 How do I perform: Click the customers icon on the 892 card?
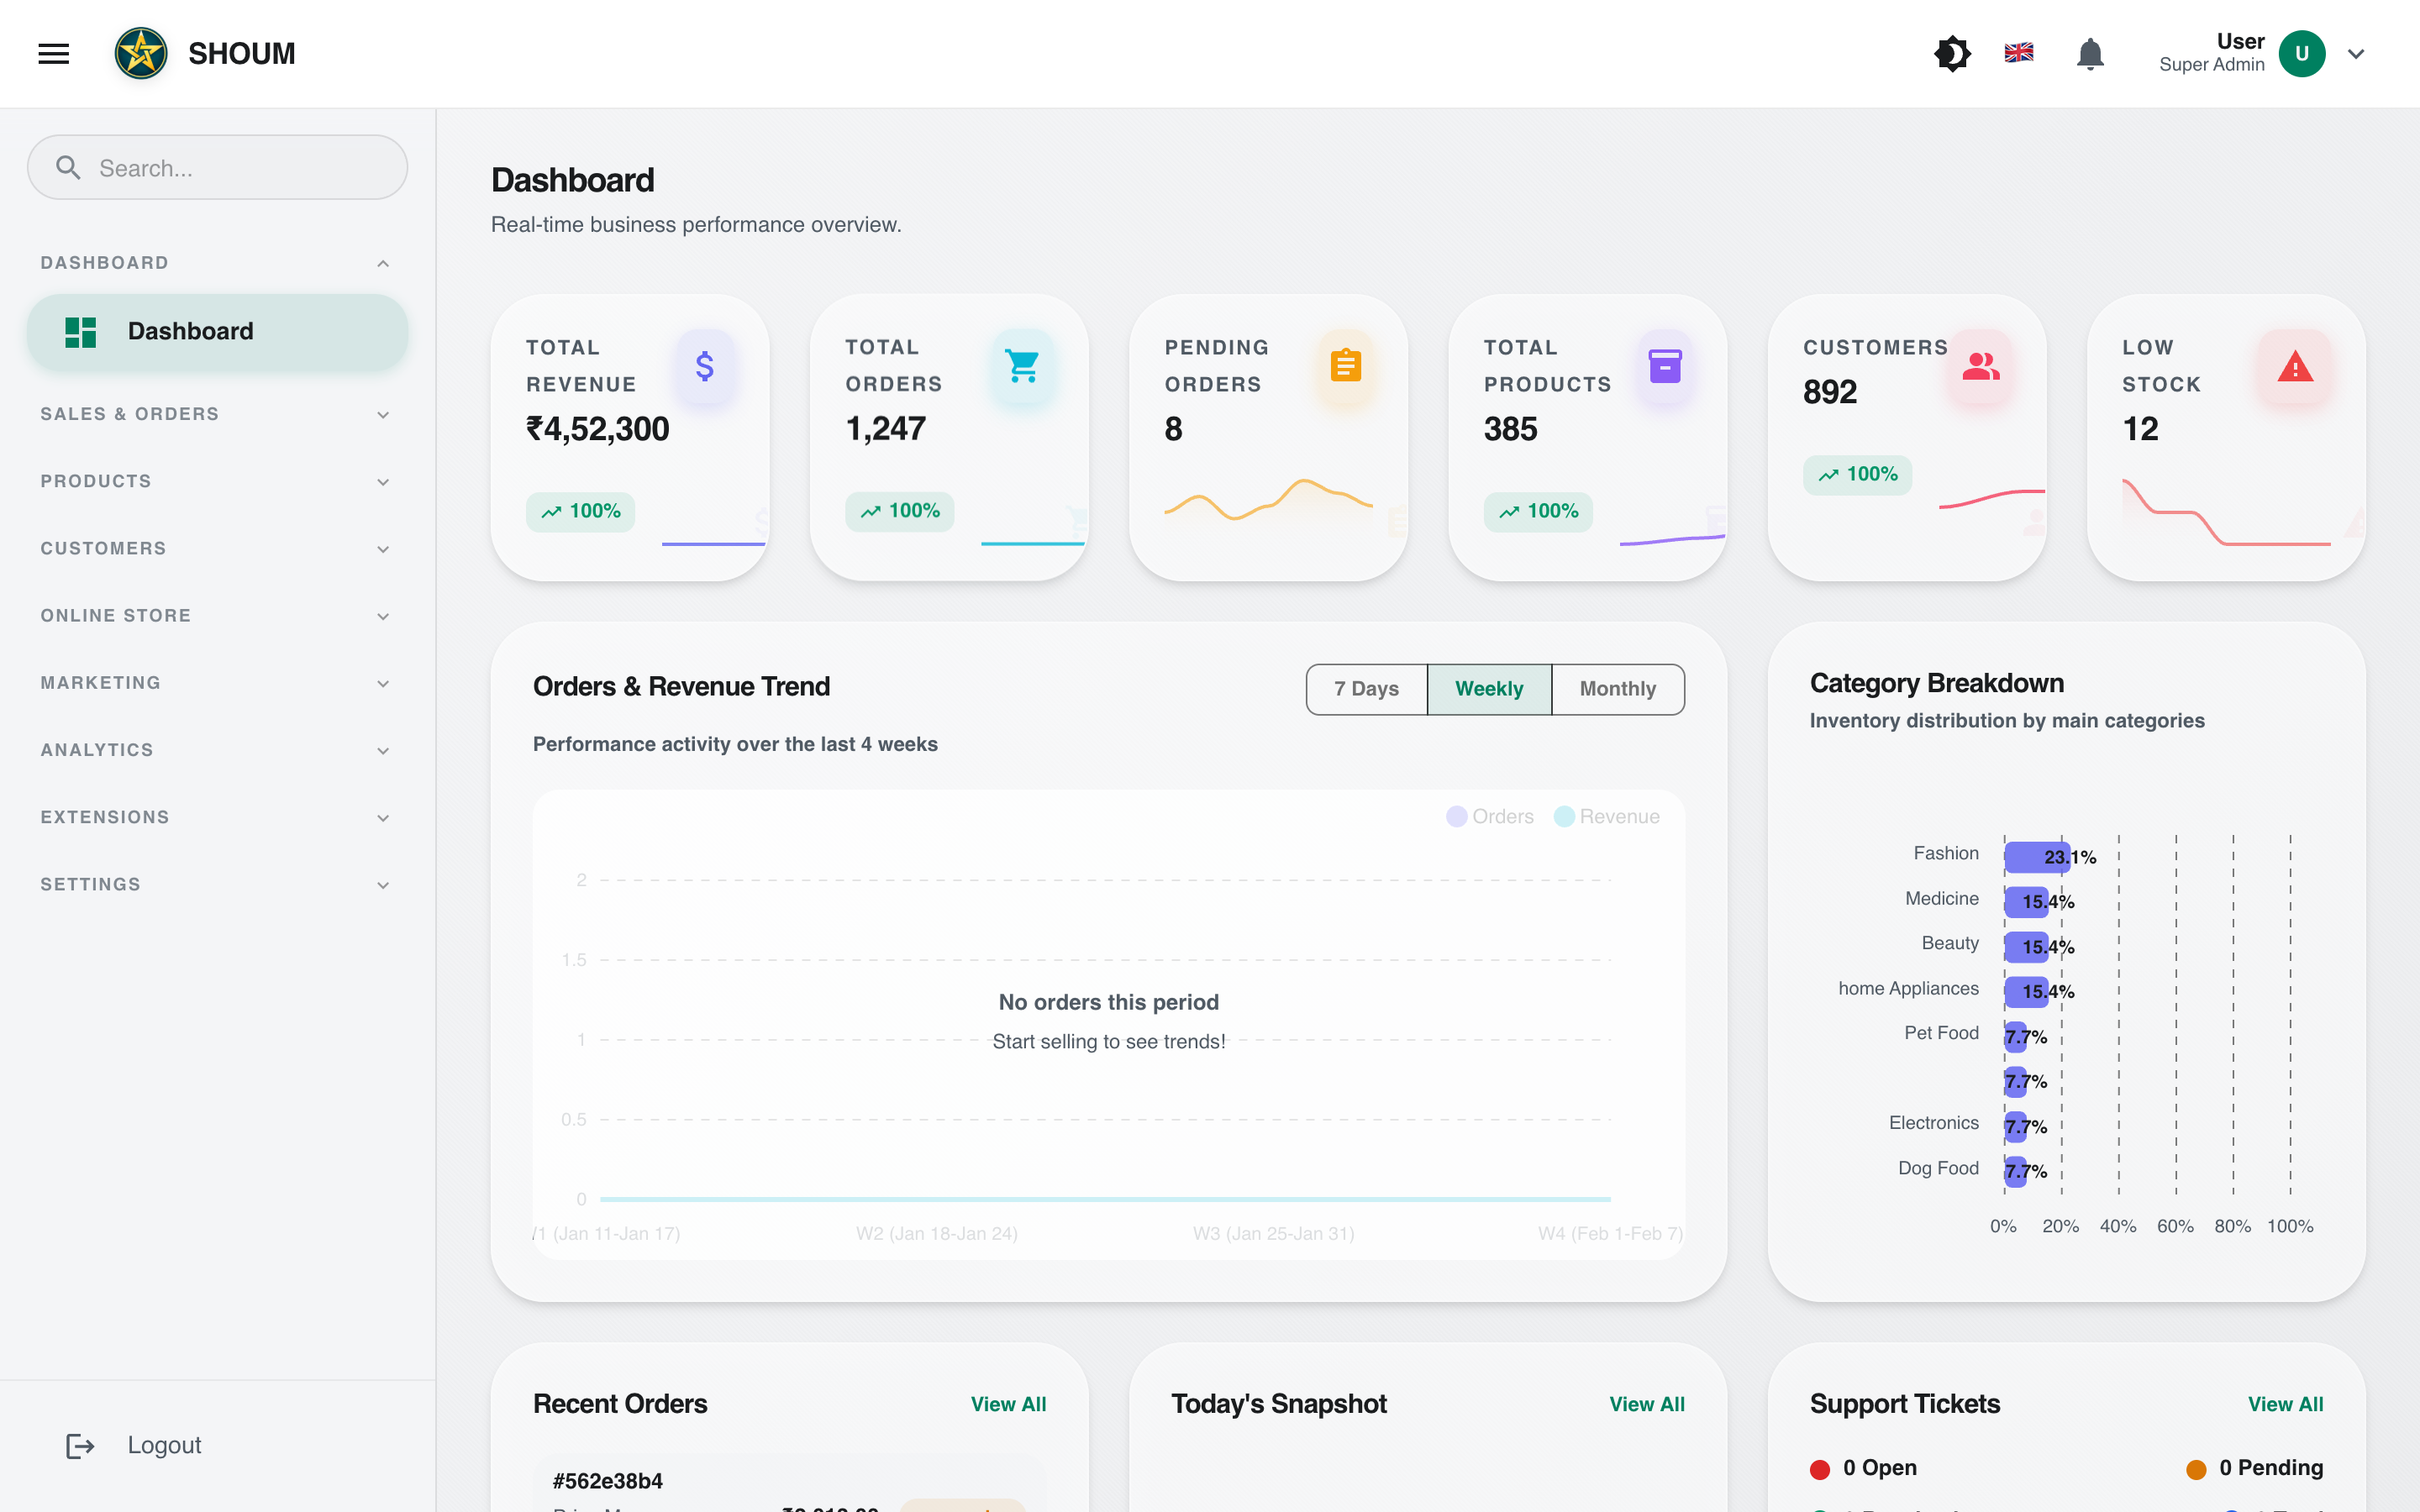1981,368
